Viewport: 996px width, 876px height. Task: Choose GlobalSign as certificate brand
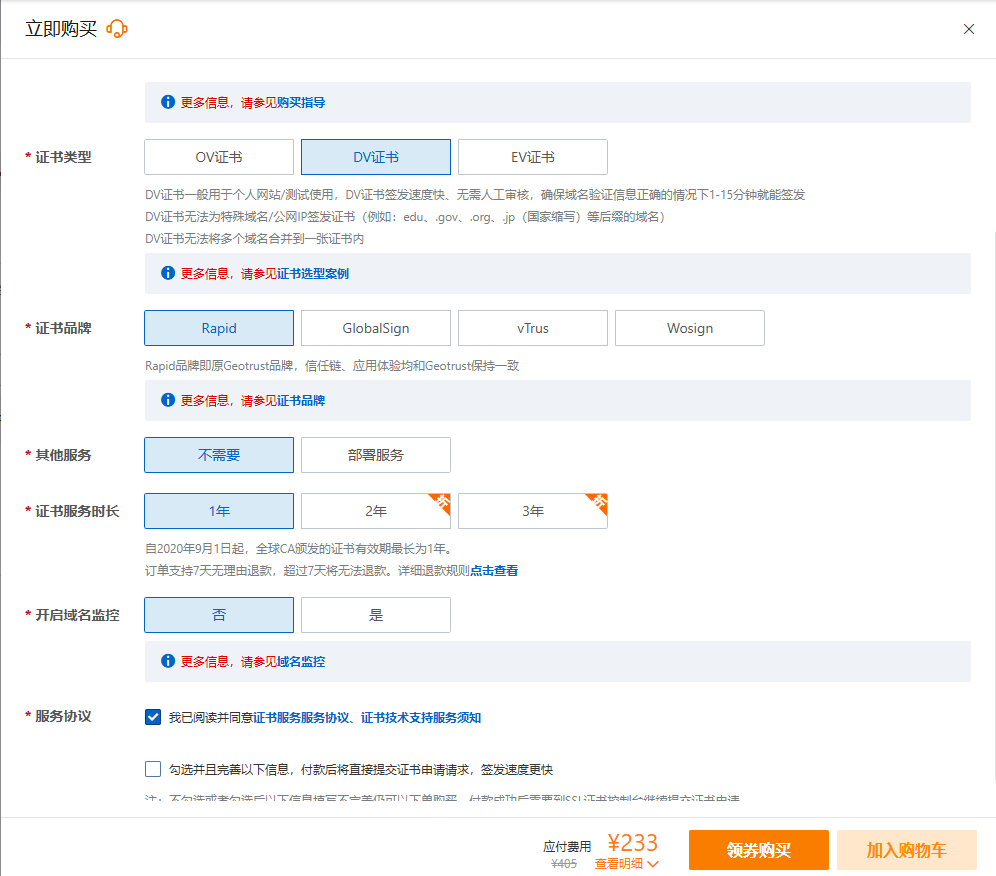(376, 328)
